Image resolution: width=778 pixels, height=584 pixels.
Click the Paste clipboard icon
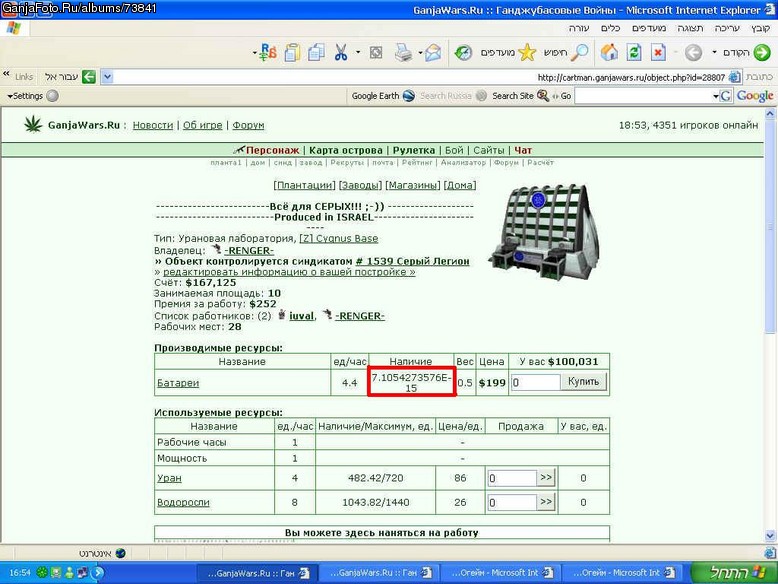(x=292, y=53)
